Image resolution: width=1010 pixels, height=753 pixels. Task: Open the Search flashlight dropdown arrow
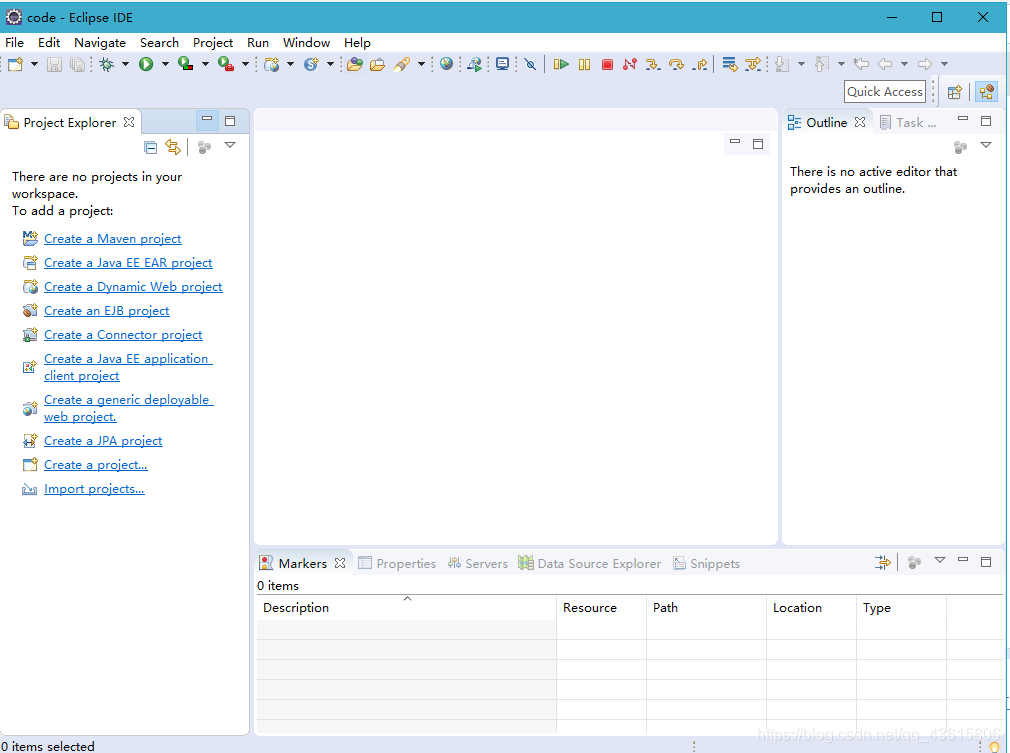click(421, 64)
